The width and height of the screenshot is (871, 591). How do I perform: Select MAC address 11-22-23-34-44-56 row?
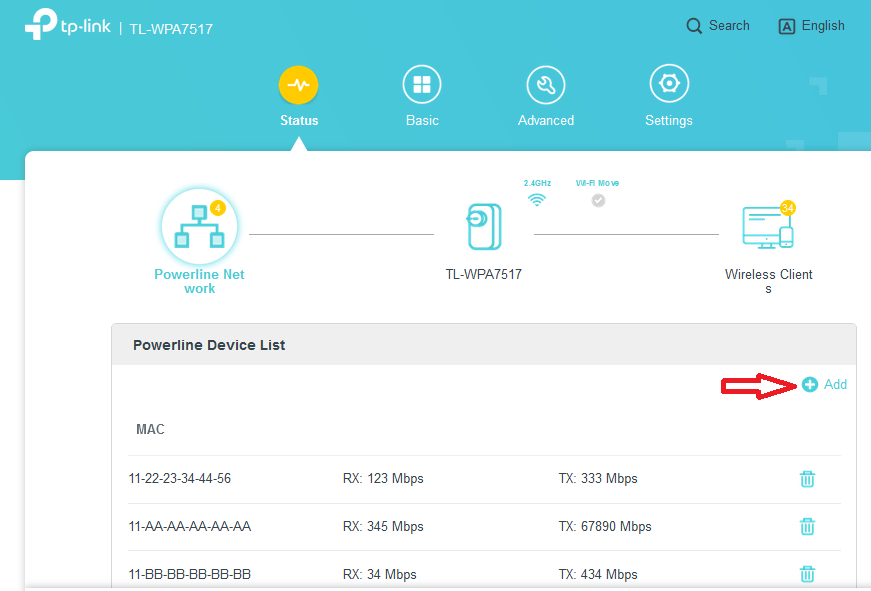coord(180,478)
